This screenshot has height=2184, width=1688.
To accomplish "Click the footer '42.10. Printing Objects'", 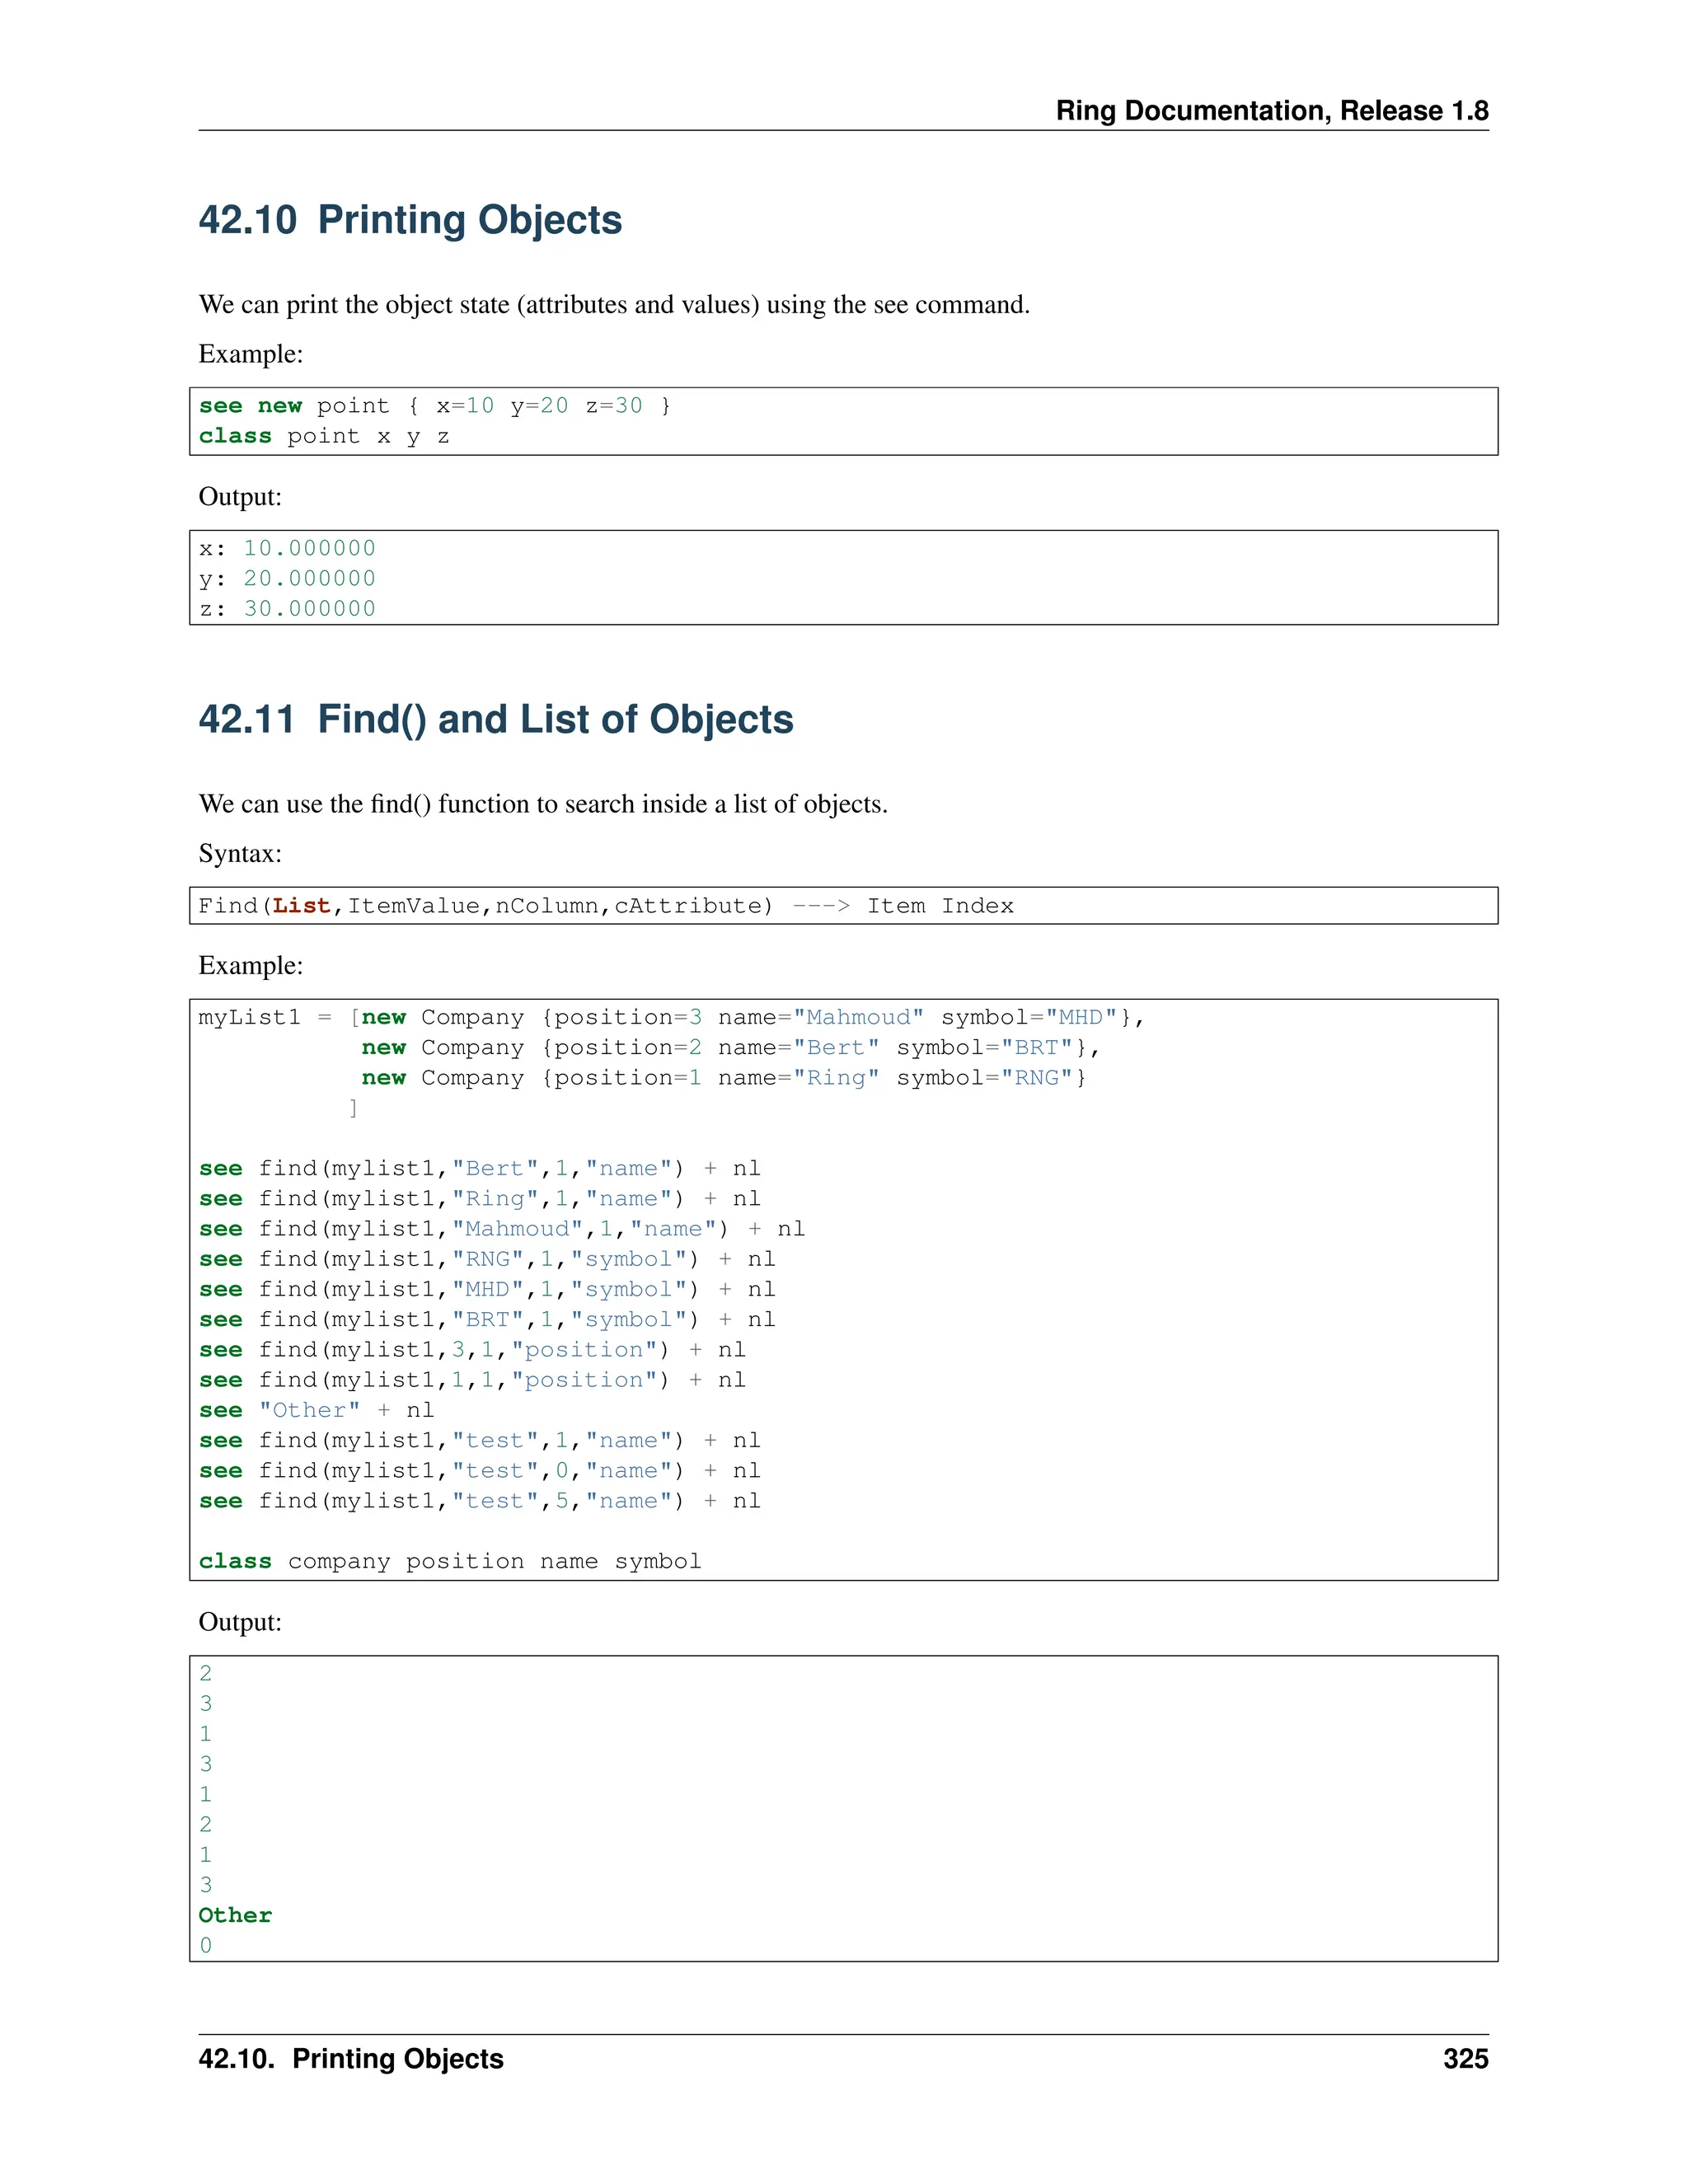I will click(351, 2059).
